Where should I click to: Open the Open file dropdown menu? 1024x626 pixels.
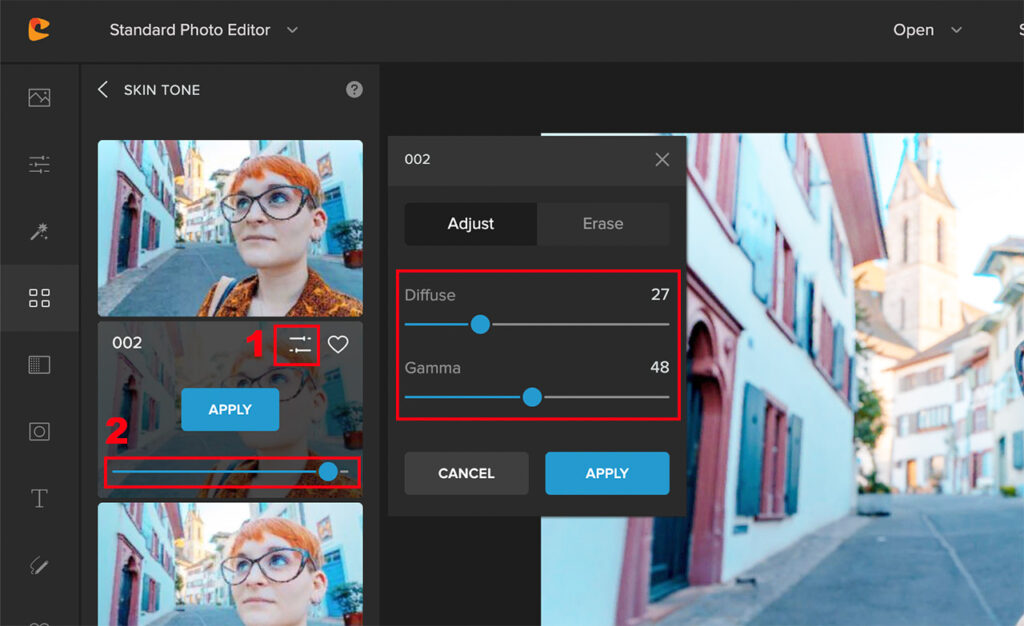[927, 30]
